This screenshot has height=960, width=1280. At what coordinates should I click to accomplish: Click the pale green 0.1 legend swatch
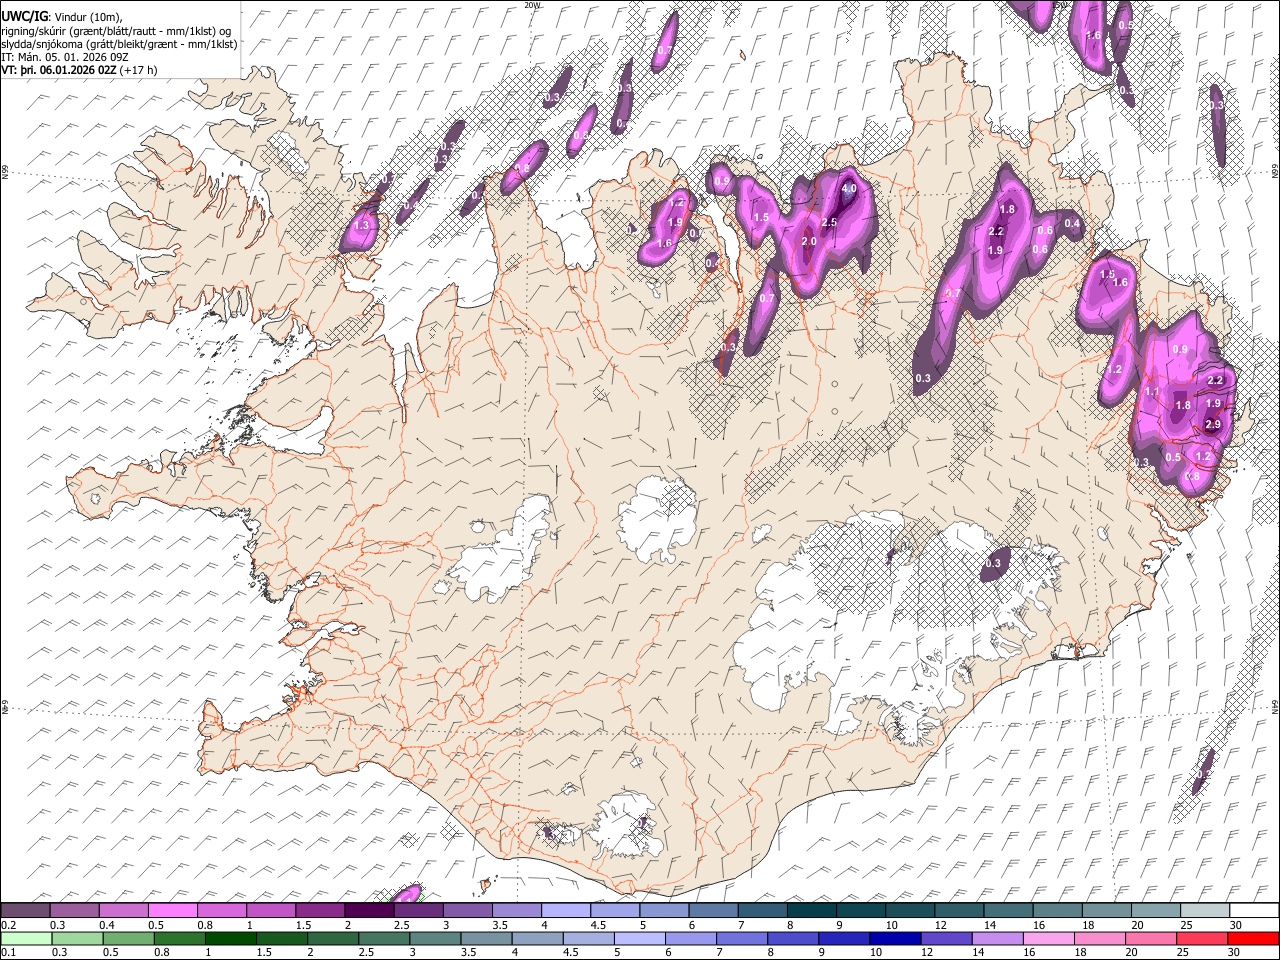(26, 938)
